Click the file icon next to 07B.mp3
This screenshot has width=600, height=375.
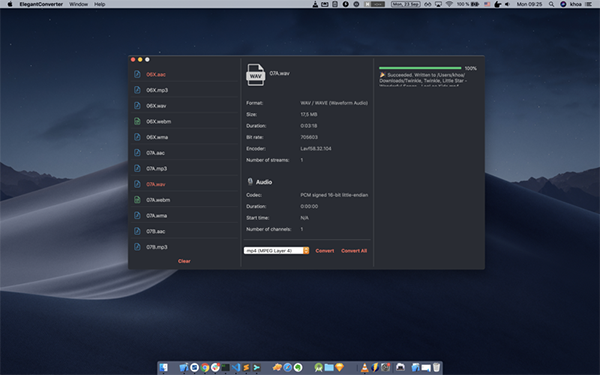click(x=137, y=247)
